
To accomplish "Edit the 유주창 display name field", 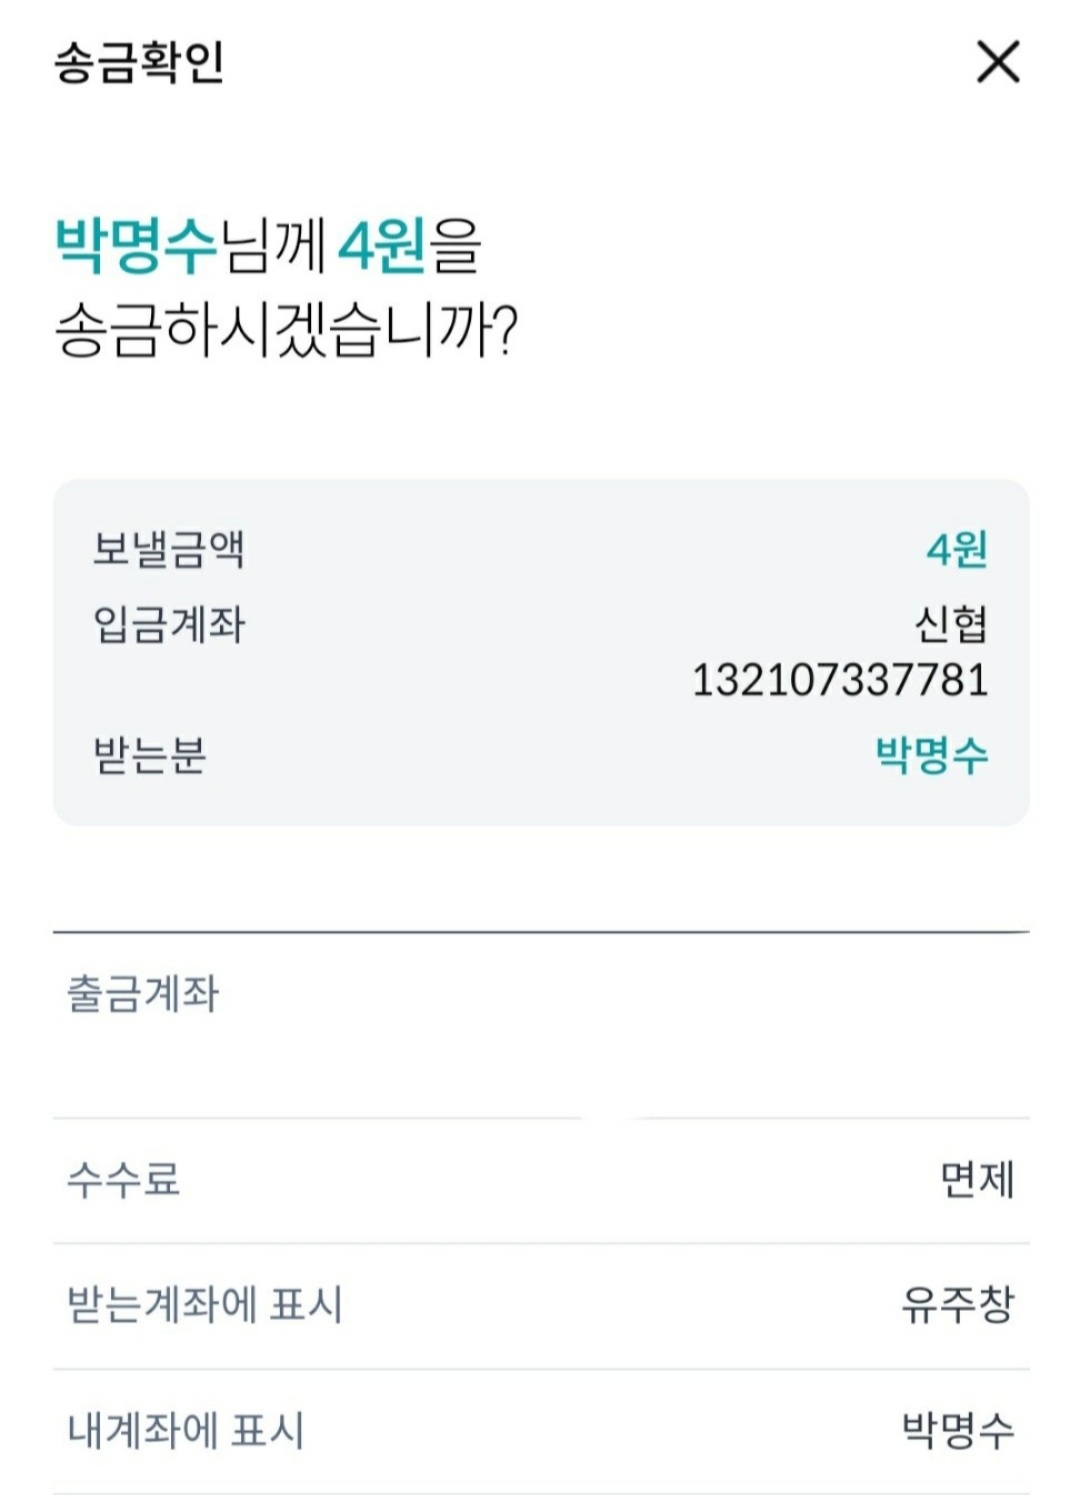I will click(957, 1305).
